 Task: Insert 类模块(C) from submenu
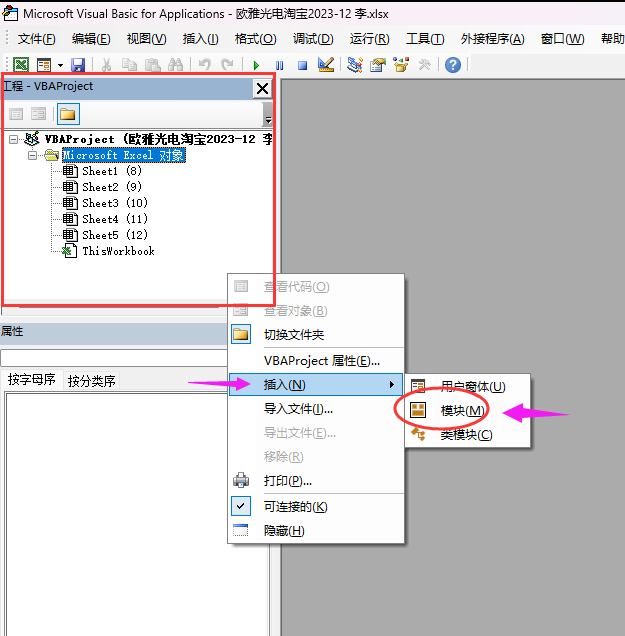(467, 434)
